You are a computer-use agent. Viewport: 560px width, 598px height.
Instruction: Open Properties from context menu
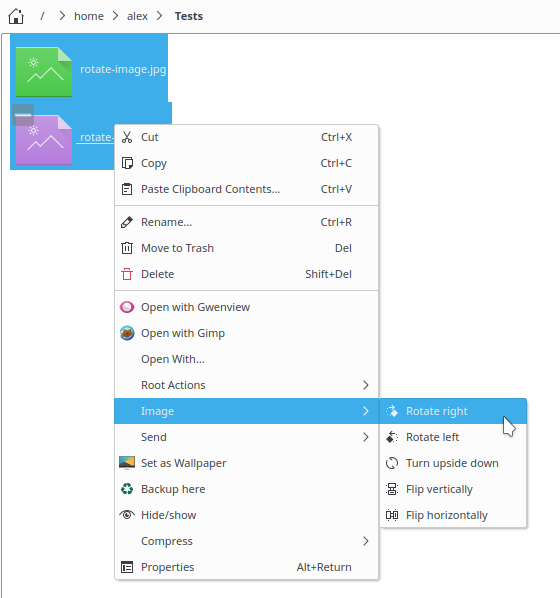[246, 567]
